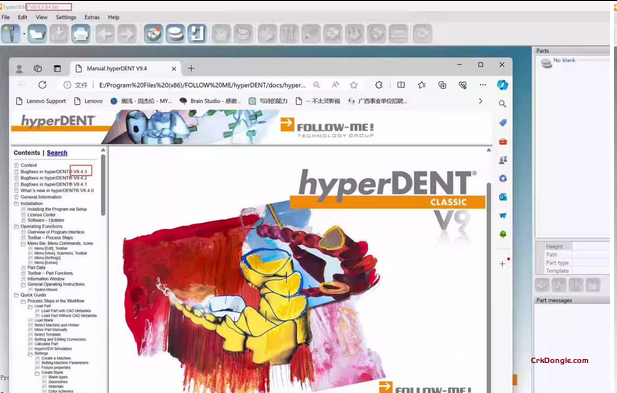This screenshot has width=617, height=393.
Task: Click the sidebar shopping tag icon
Action: (502, 123)
